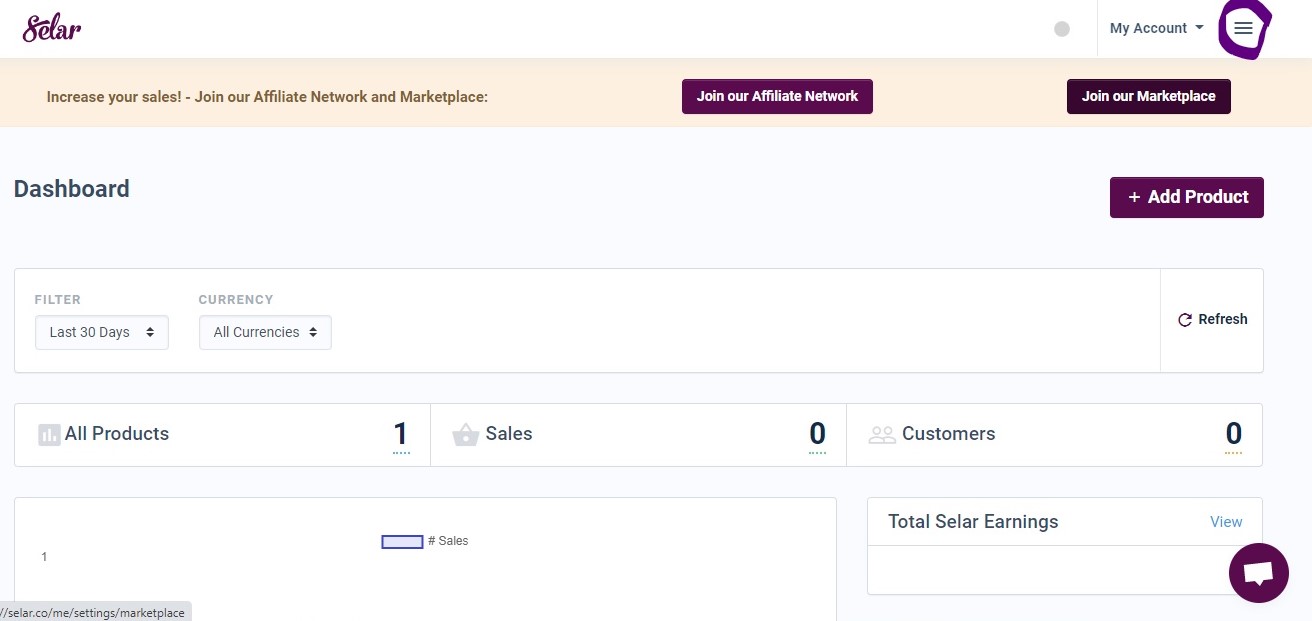Click the # Sales legend color swatch
Image resolution: width=1312 pixels, height=621 pixels.
[x=400, y=541]
